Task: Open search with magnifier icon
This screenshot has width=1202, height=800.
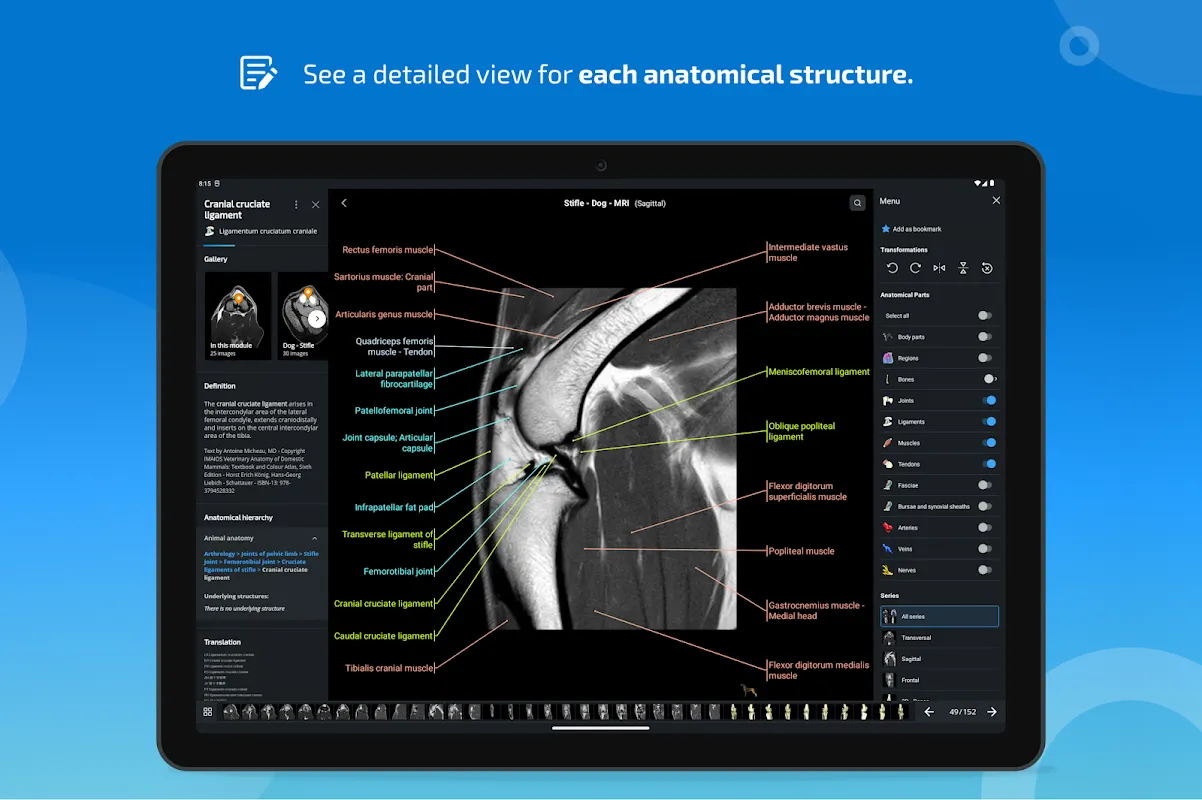Action: (x=857, y=203)
